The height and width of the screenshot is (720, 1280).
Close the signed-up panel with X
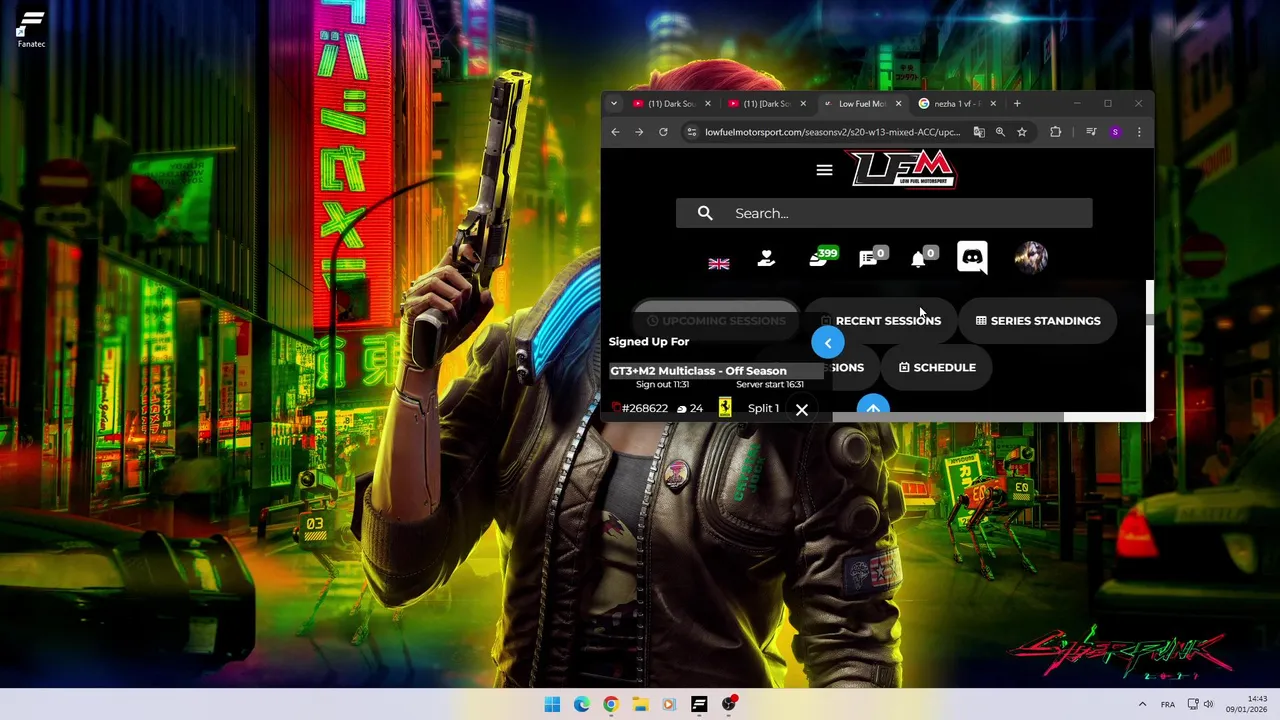point(802,410)
